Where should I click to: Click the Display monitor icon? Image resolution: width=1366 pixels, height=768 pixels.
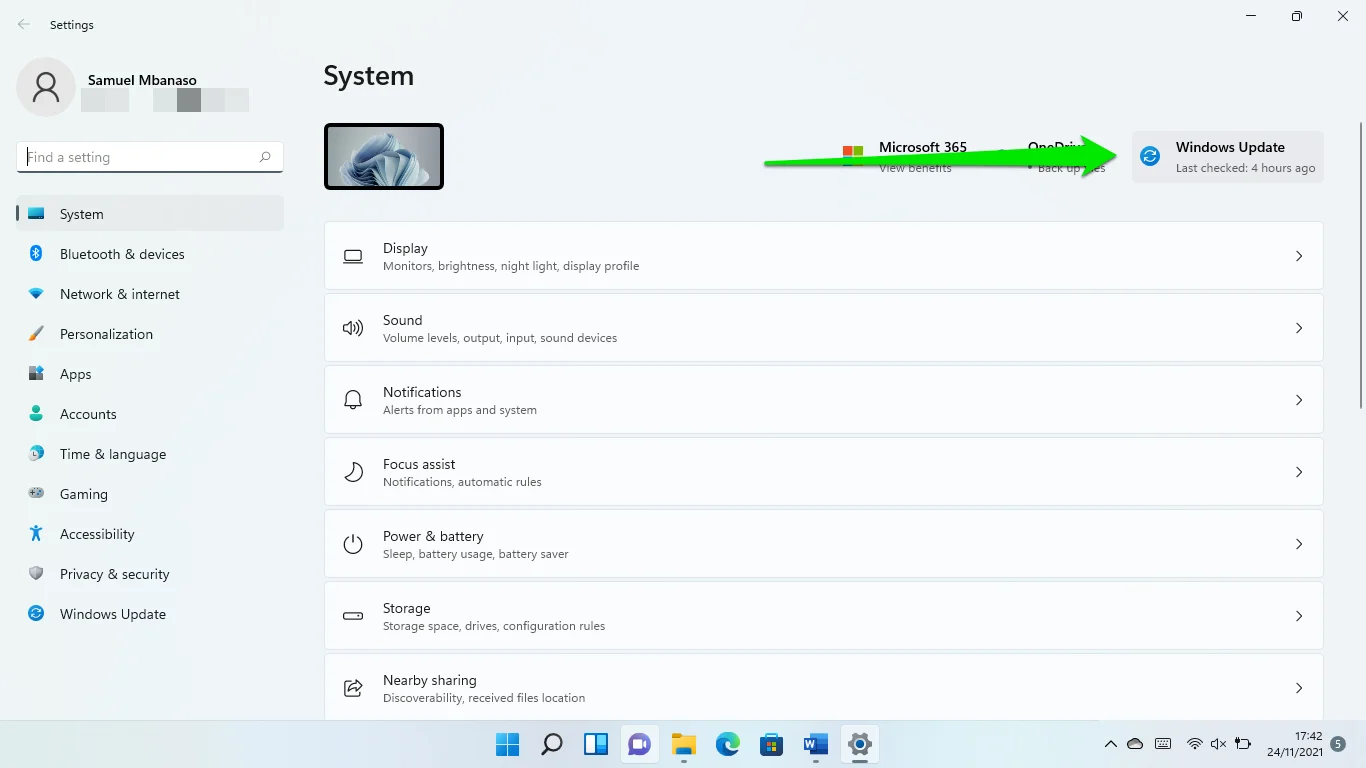pos(353,256)
